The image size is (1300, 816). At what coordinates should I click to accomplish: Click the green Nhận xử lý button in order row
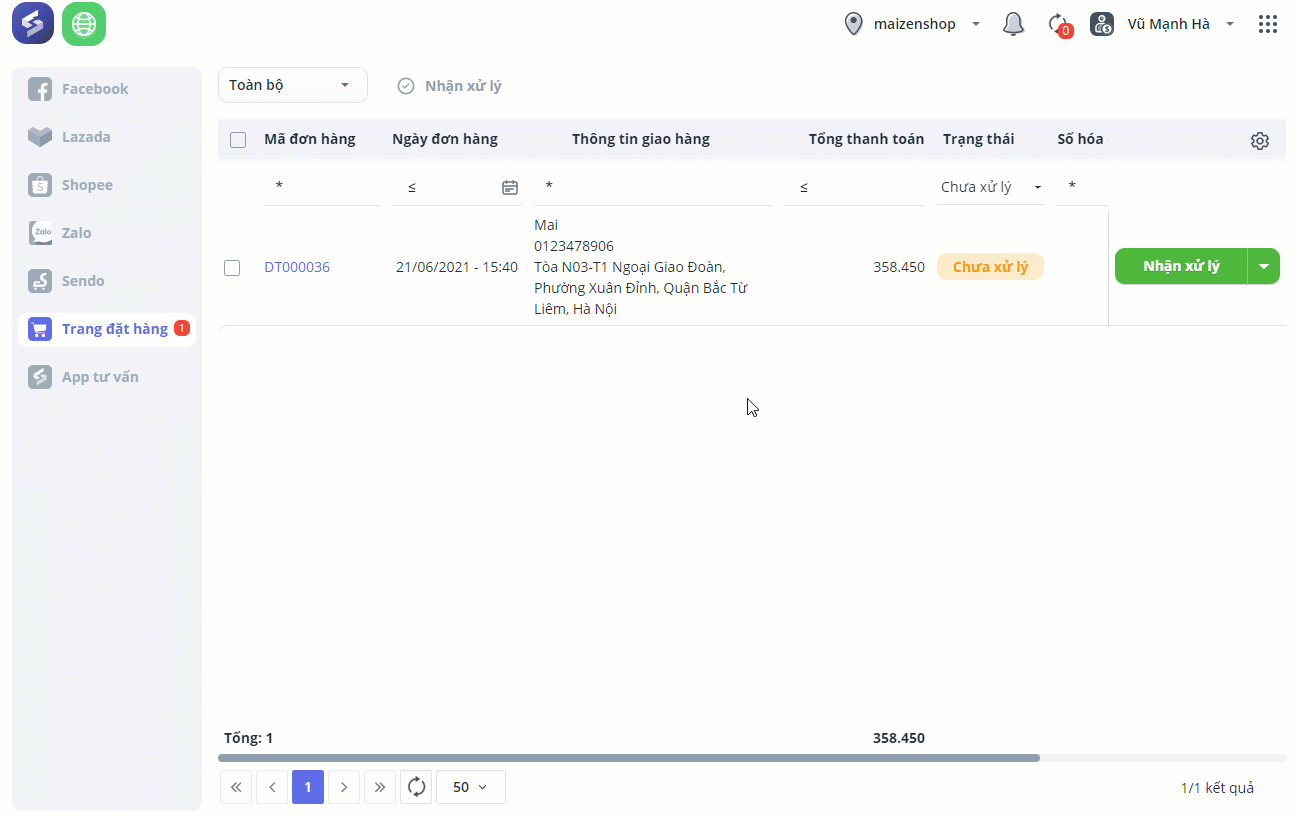(1181, 266)
